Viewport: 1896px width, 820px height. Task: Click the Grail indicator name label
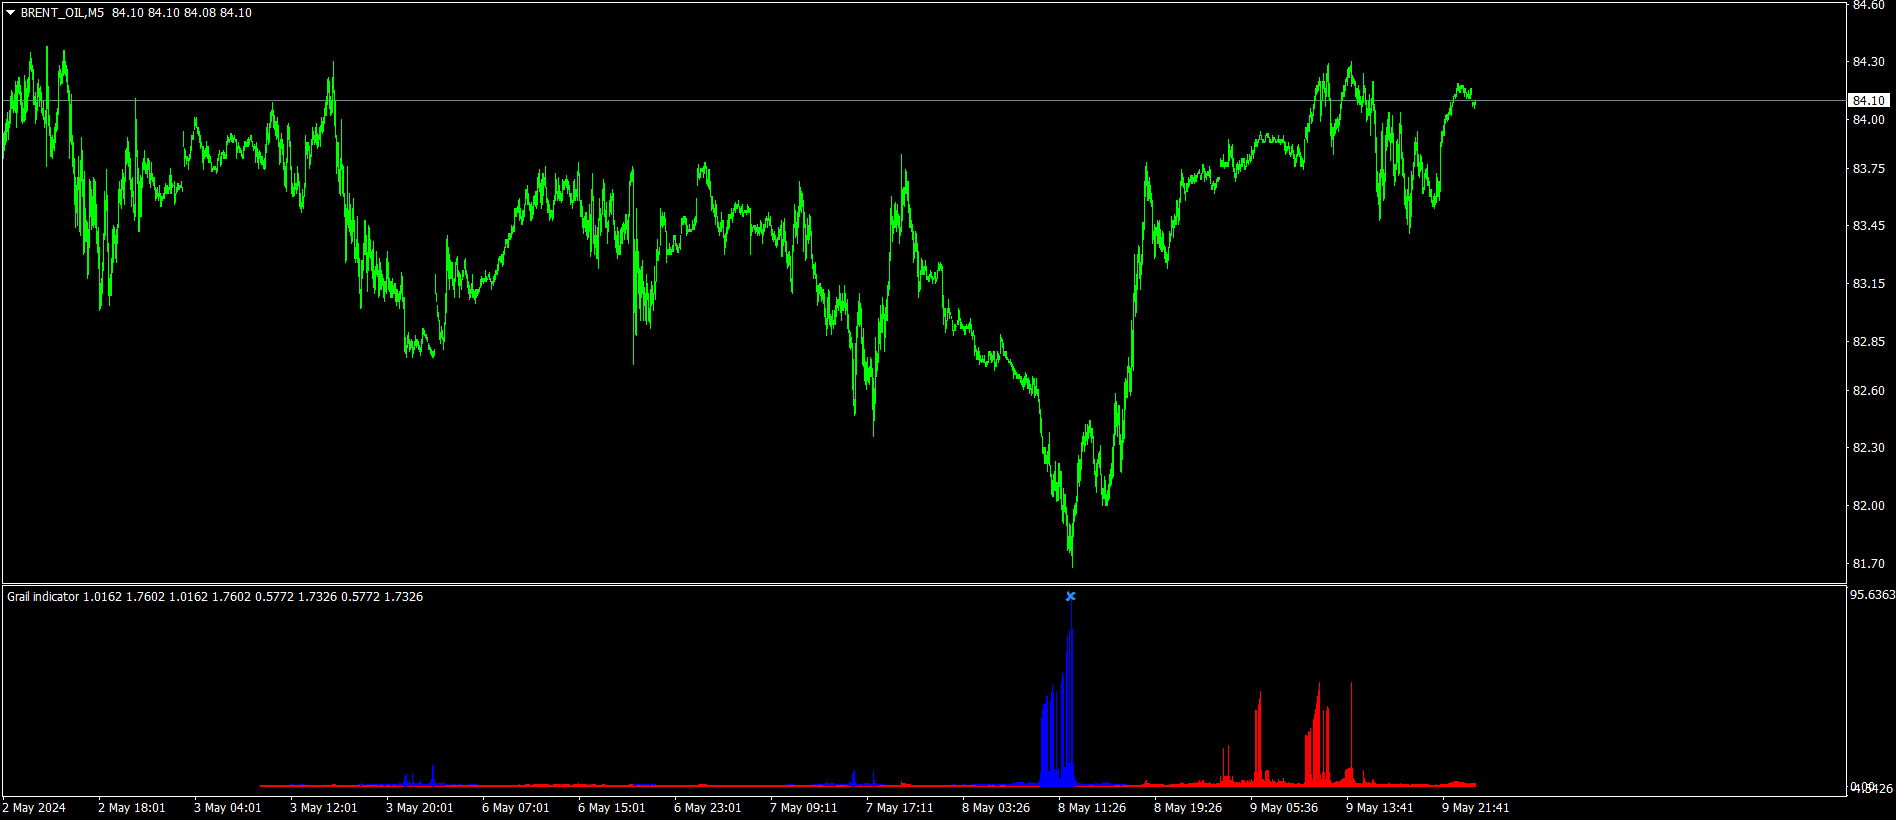(43, 597)
